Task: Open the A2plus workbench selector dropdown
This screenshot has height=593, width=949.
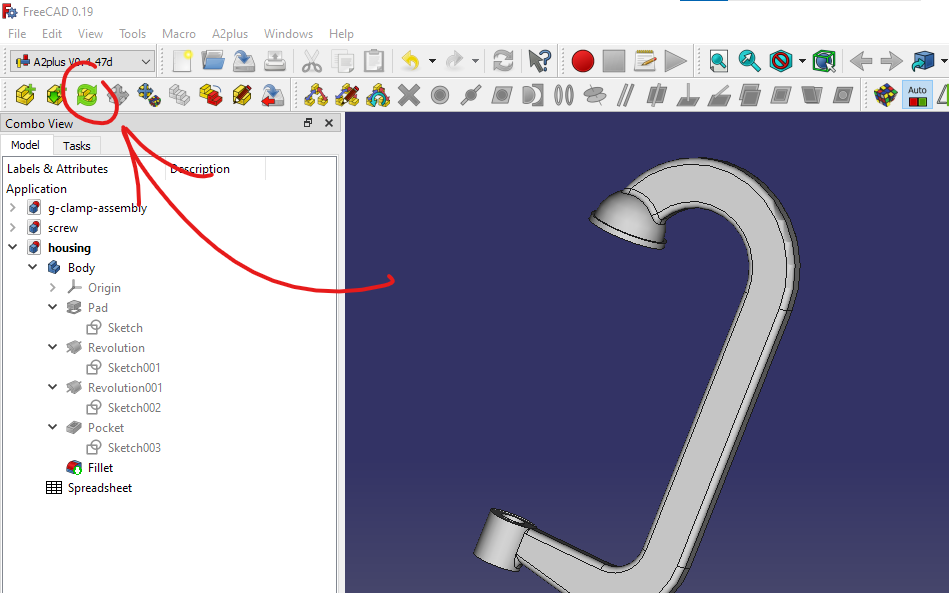Action: click(x=82, y=62)
